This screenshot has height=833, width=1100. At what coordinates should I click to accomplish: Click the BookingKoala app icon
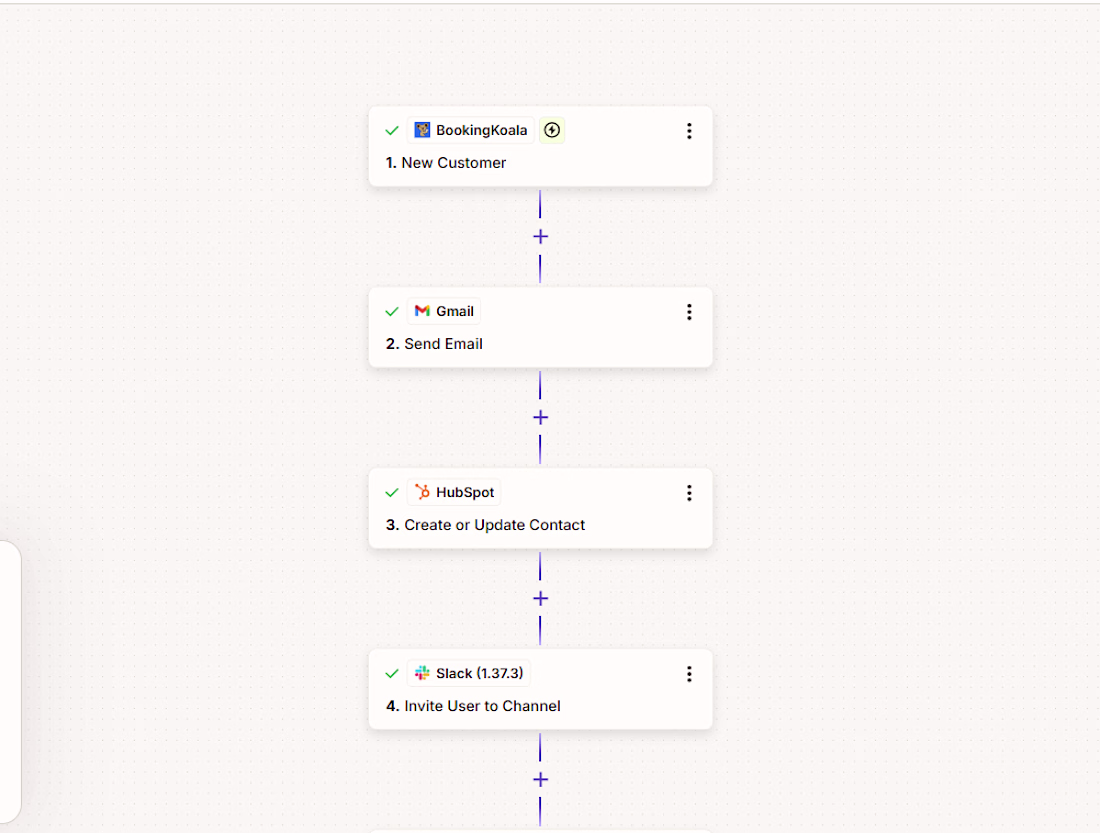click(422, 130)
